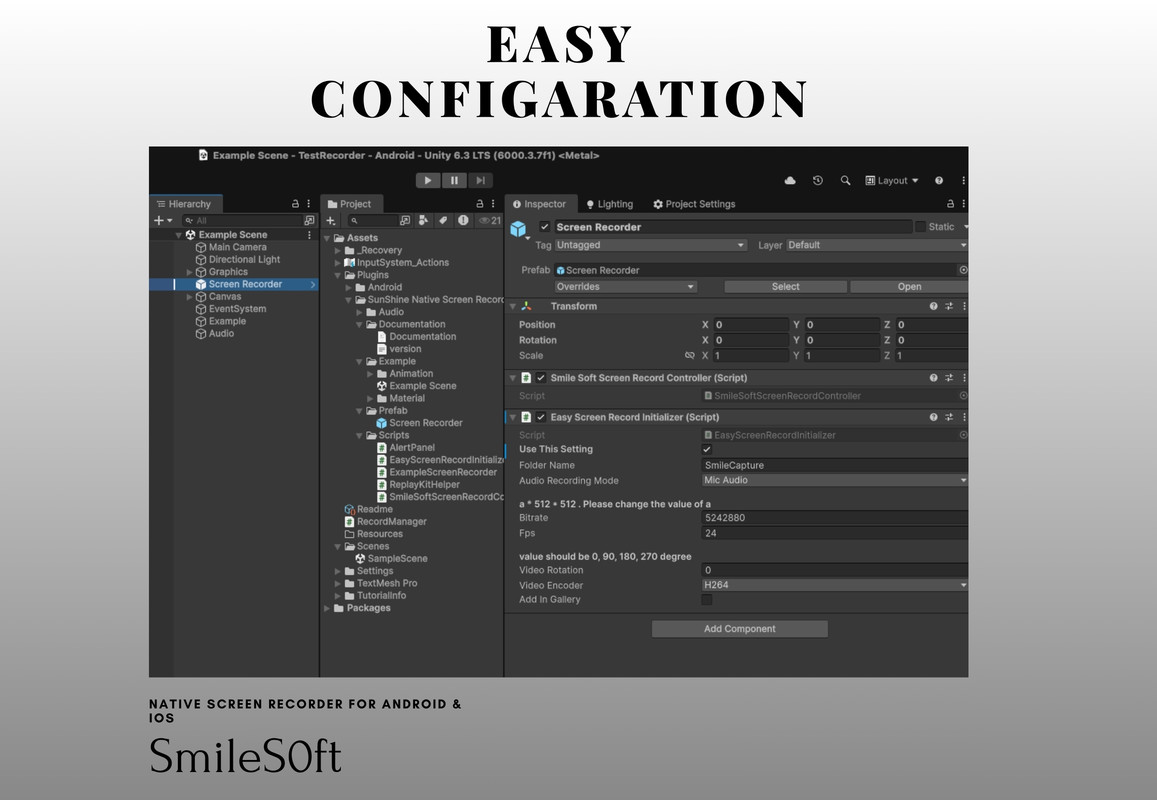Open Unity Cloud via the cloud icon
The width and height of the screenshot is (1157, 800).
tap(790, 181)
